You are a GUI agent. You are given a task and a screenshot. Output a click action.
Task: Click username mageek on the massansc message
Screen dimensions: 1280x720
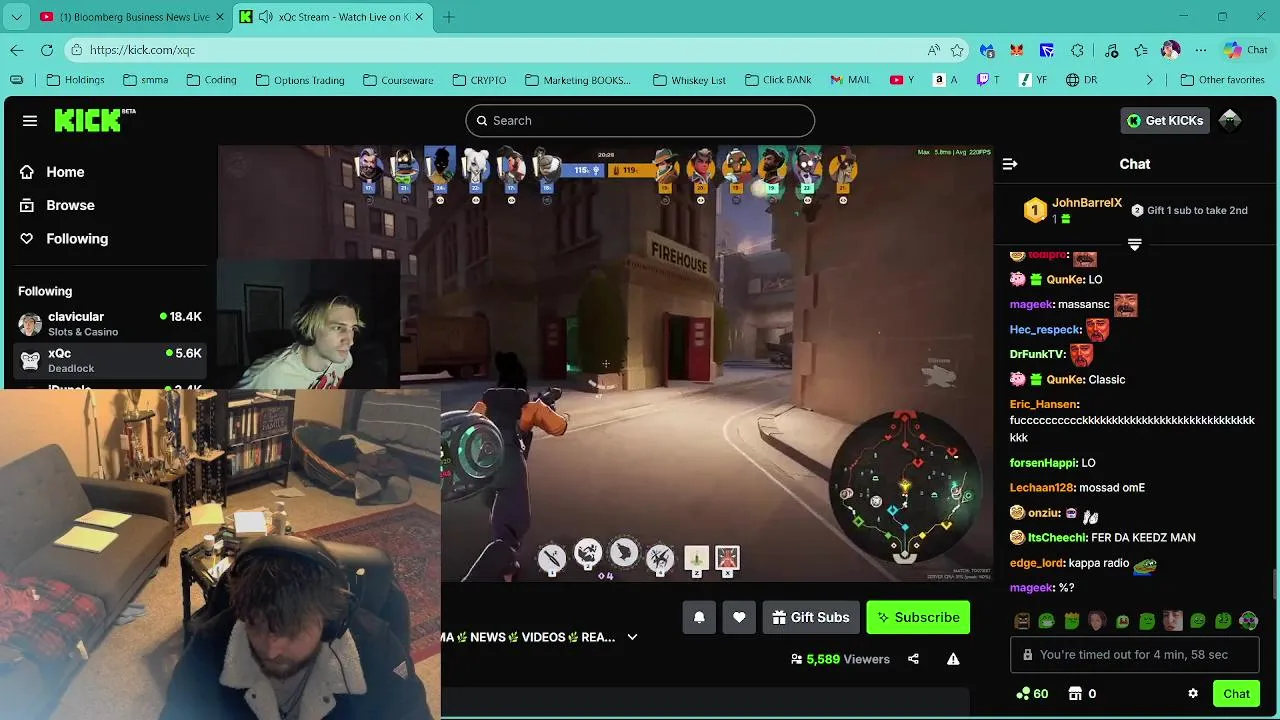[x=1031, y=304]
